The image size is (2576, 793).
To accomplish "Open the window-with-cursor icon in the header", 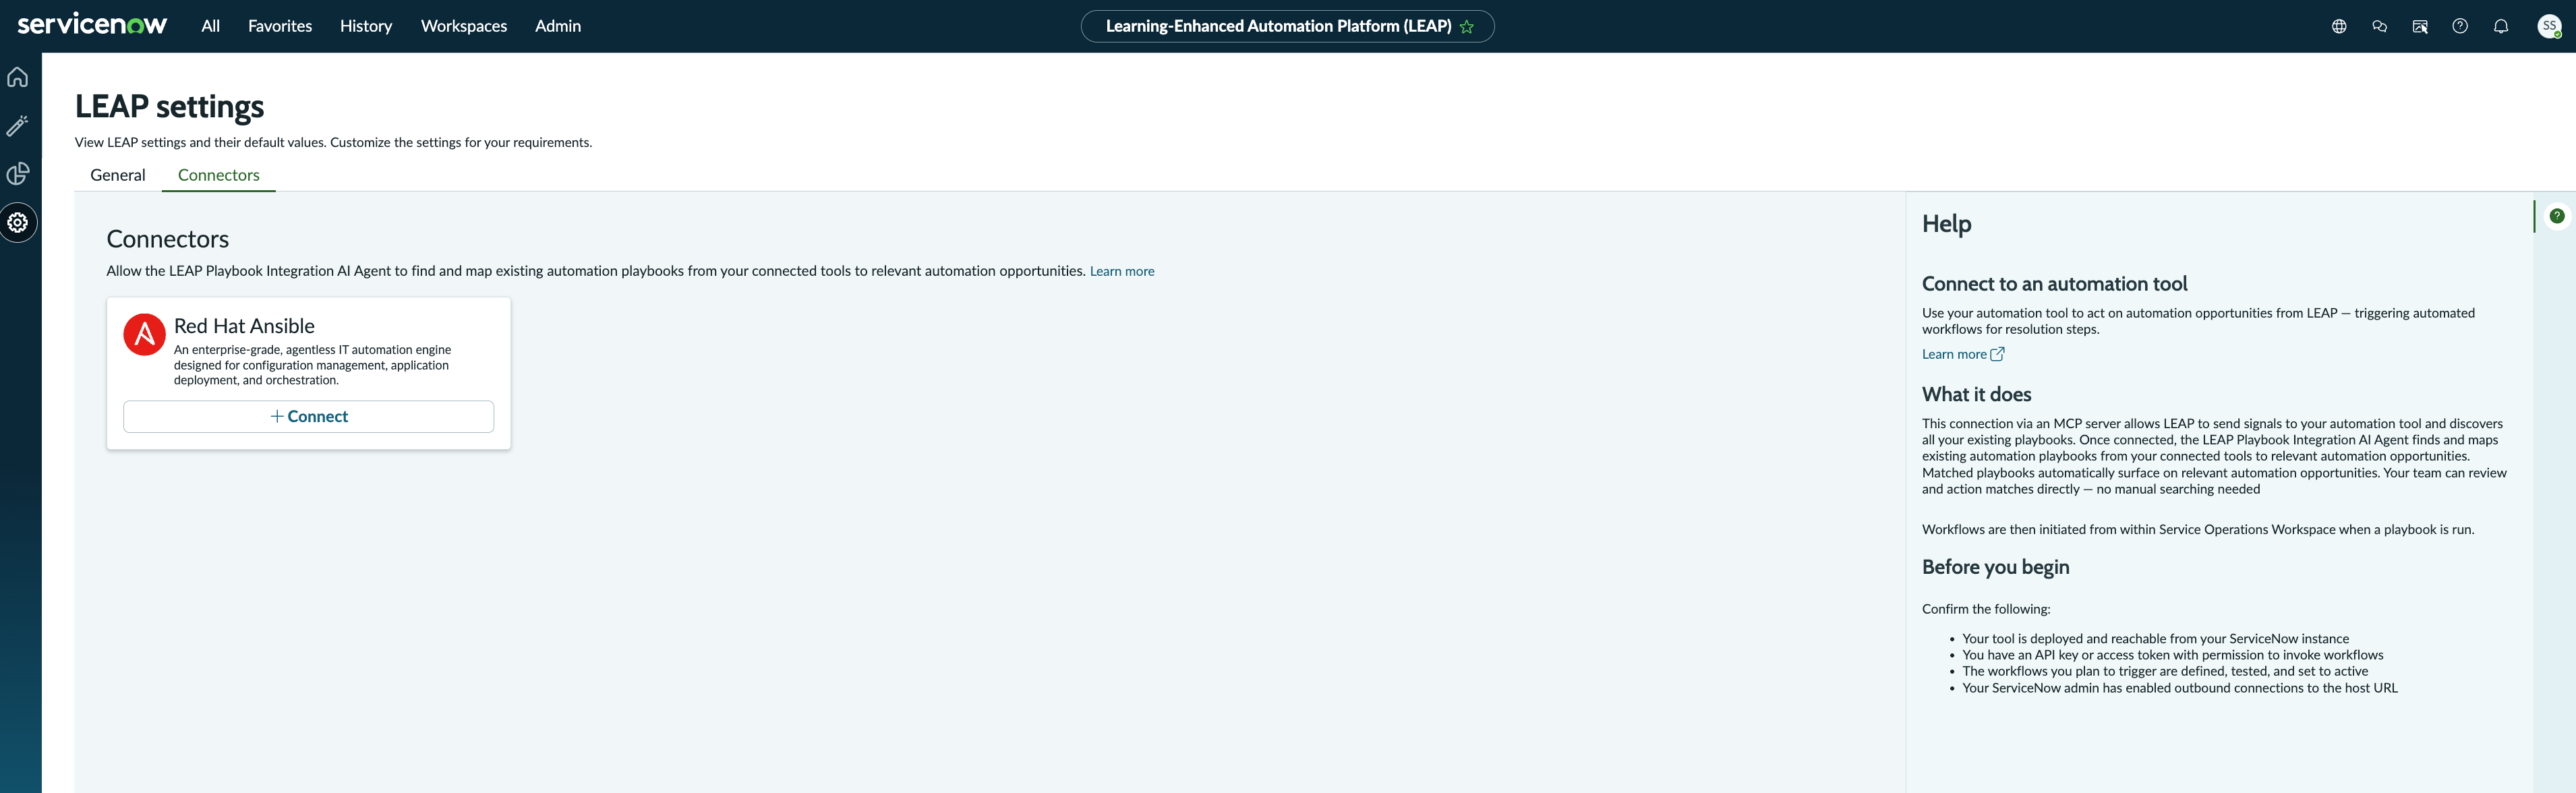I will click(2420, 26).
